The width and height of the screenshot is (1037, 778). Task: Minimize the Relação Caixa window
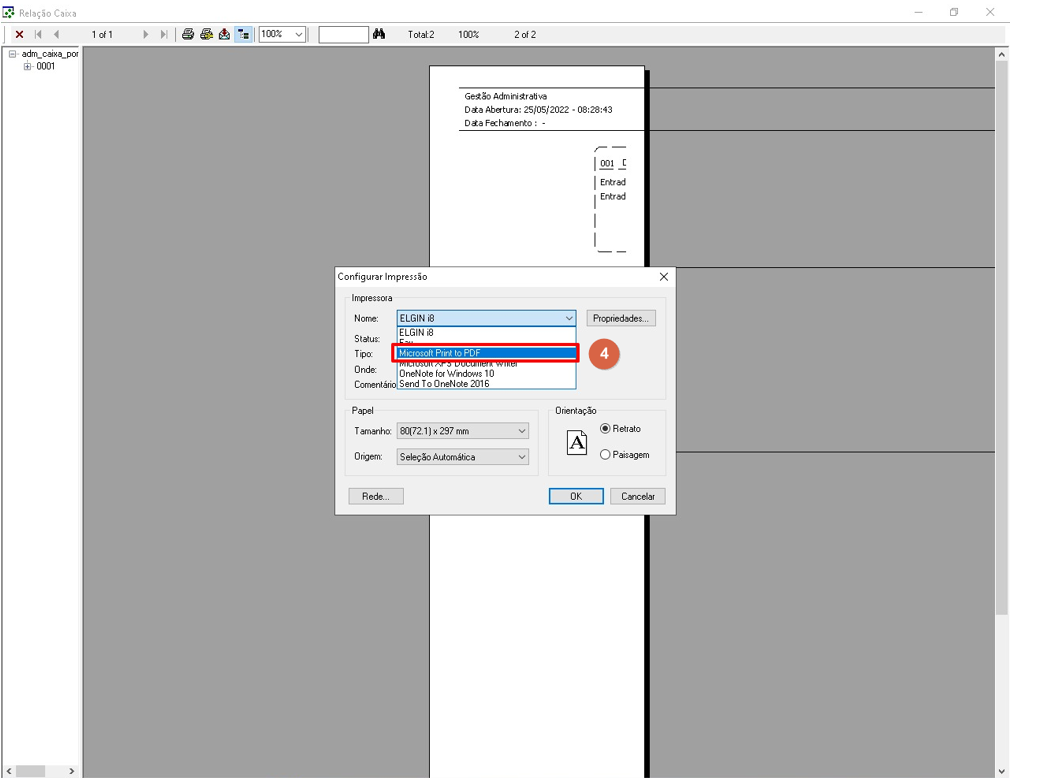tap(919, 12)
